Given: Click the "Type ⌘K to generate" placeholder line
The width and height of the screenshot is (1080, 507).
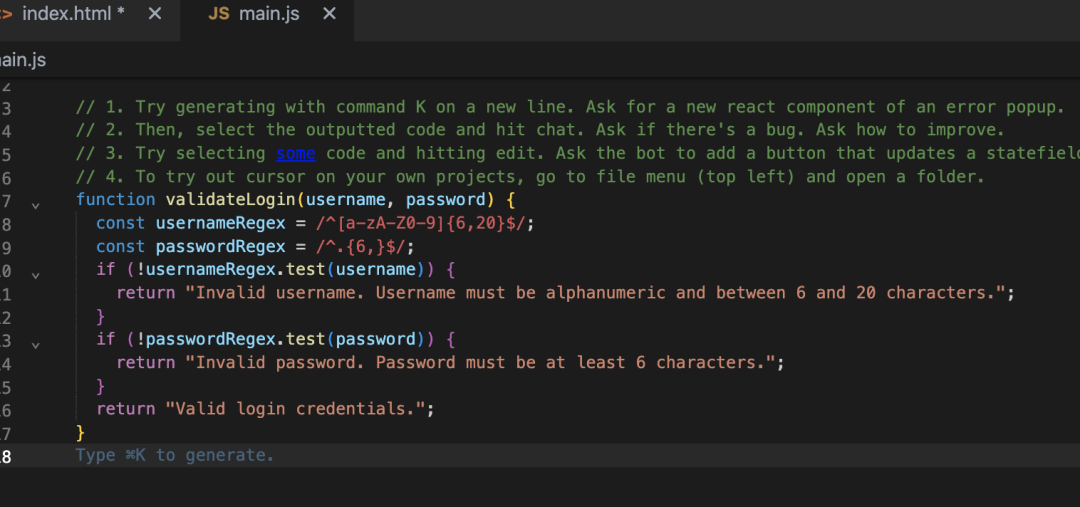Looking at the screenshot, I should pyautogui.click(x=175, y=456).
